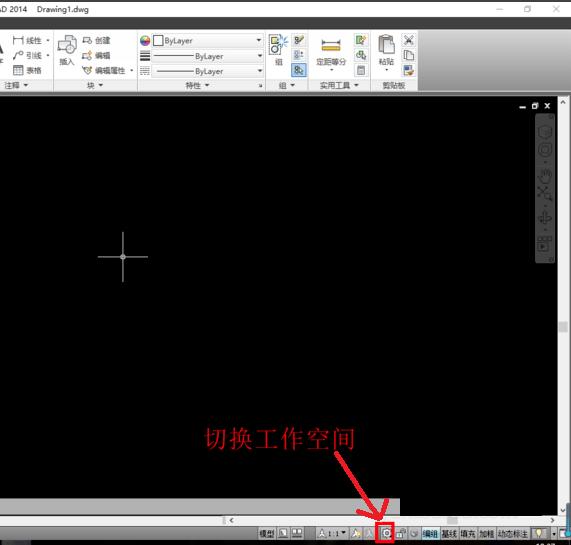
Task: Toggle the 填充 status bar button
Action: click(x=468, y=534)
